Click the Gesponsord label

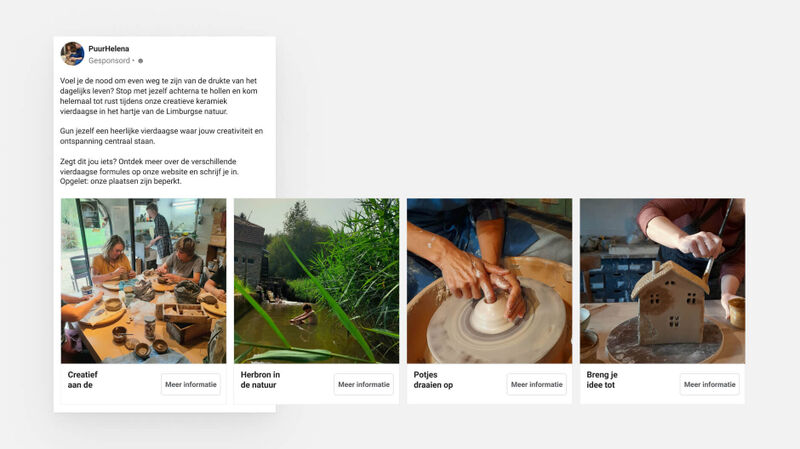(x=109, y=60)
